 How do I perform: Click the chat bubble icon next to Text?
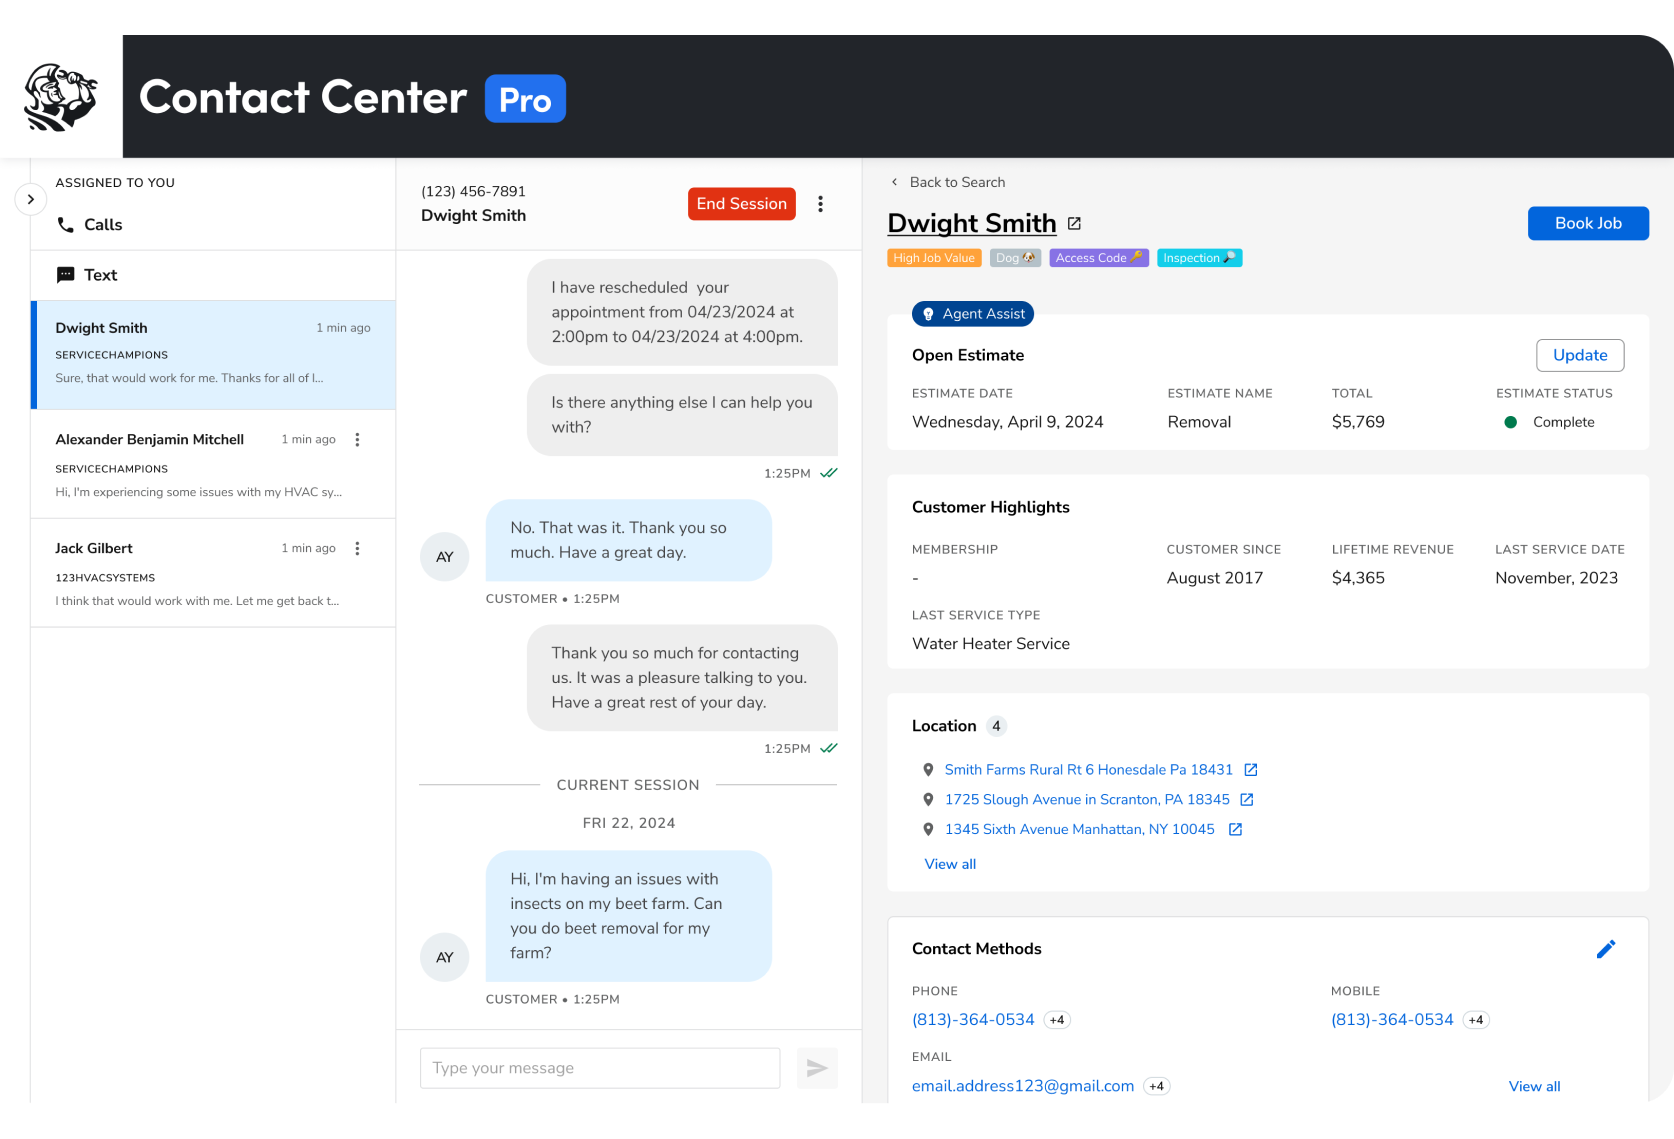tap(66, 275)
